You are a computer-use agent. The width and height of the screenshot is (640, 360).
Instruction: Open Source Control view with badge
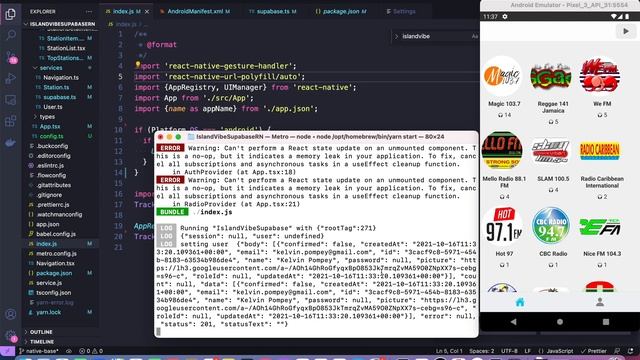click(11, 57)
